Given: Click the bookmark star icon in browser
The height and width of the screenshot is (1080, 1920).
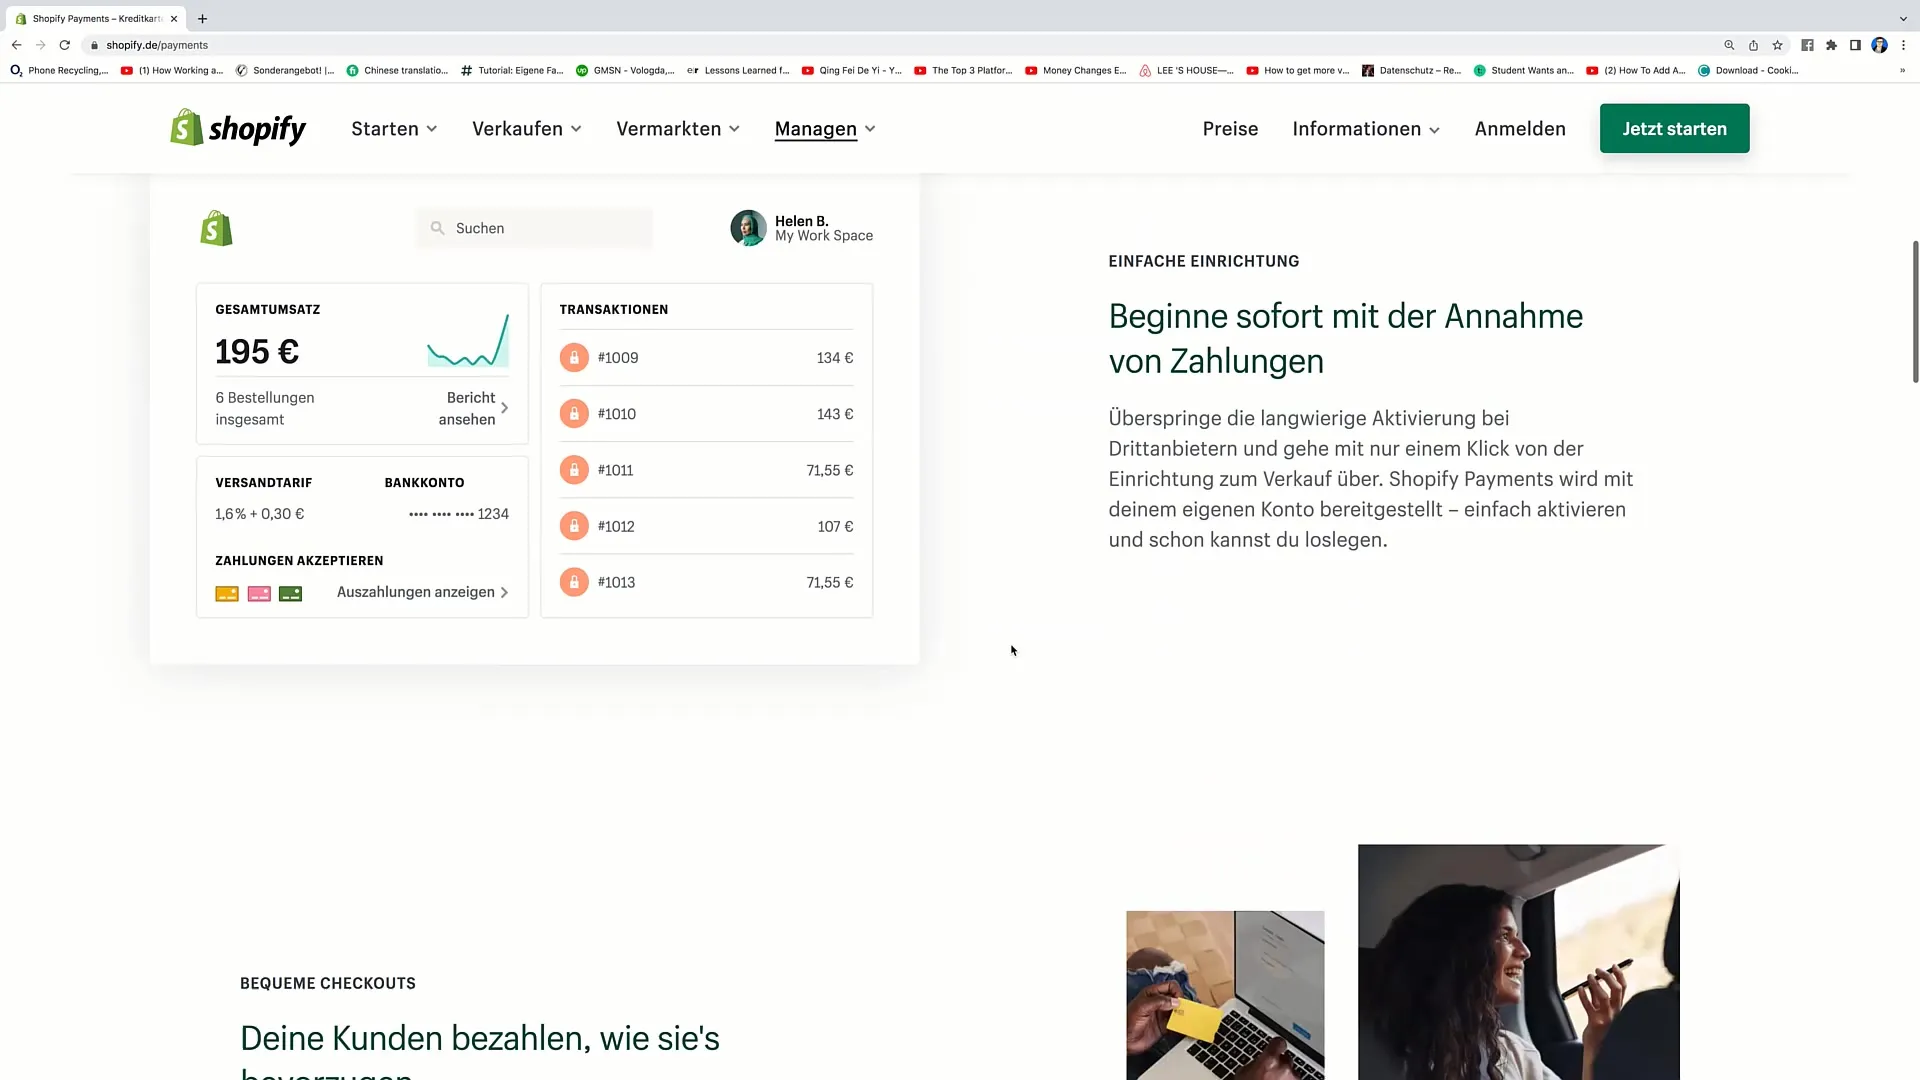Looking at the screenshot, I should pos(1778,45).
